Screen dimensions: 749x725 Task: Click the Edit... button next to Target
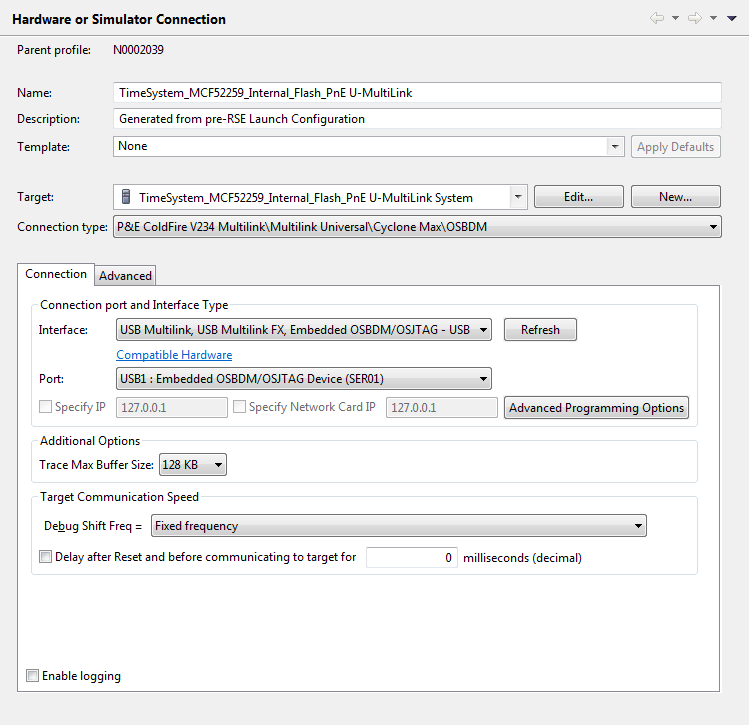[x=578, y=197]
